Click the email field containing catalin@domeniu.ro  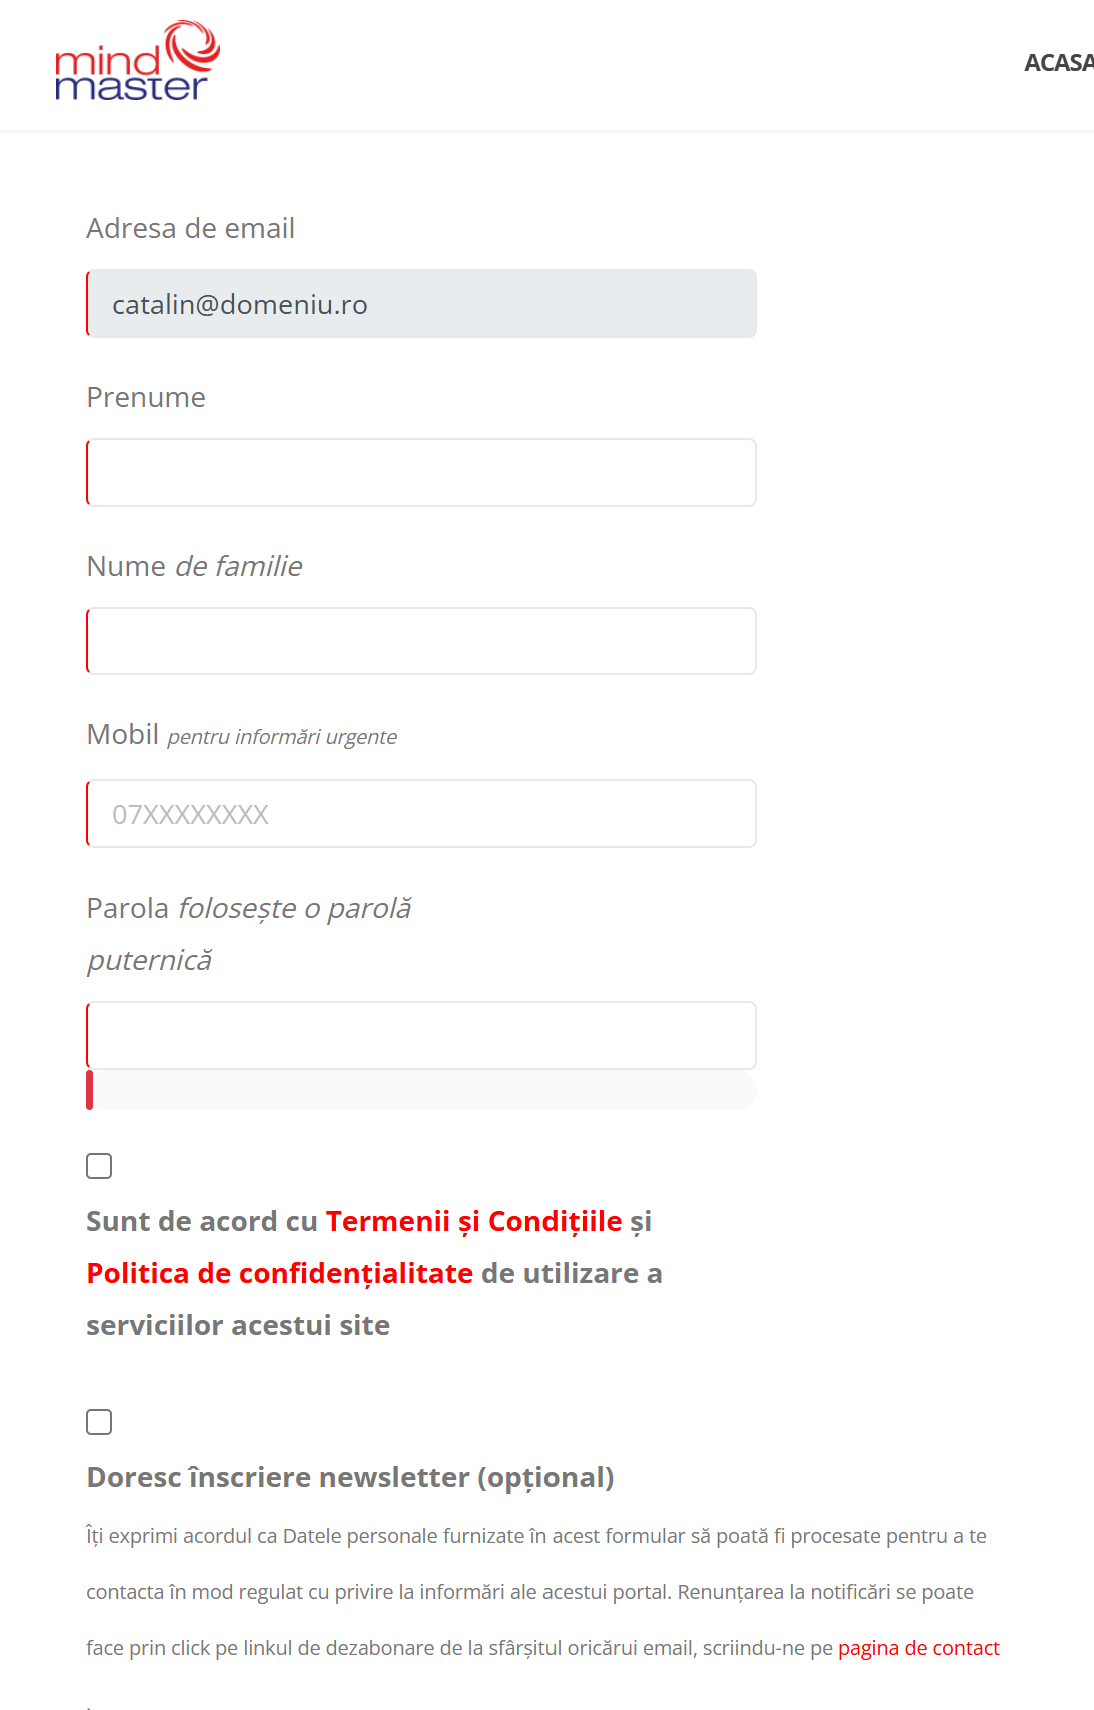[x=421, y=304]
